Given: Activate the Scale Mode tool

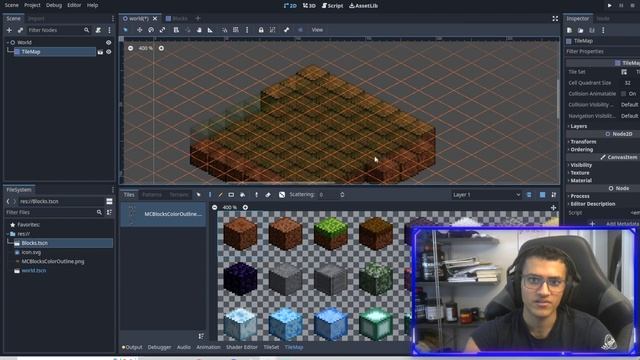Looking at the screenshot, I should tap(162, 30).
